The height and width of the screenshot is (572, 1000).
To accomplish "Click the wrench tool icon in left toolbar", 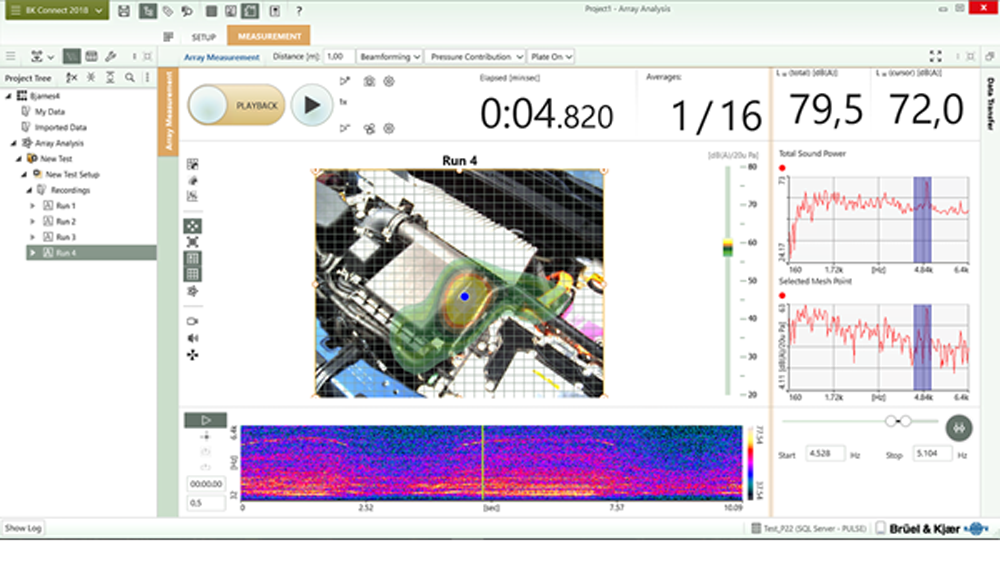I will (x=110, y=56).
